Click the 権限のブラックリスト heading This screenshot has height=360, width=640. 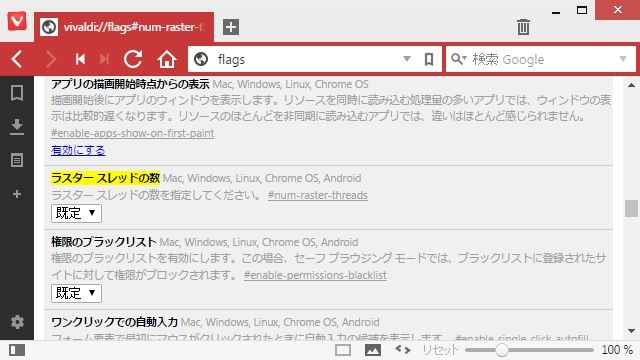click(104, 242)
